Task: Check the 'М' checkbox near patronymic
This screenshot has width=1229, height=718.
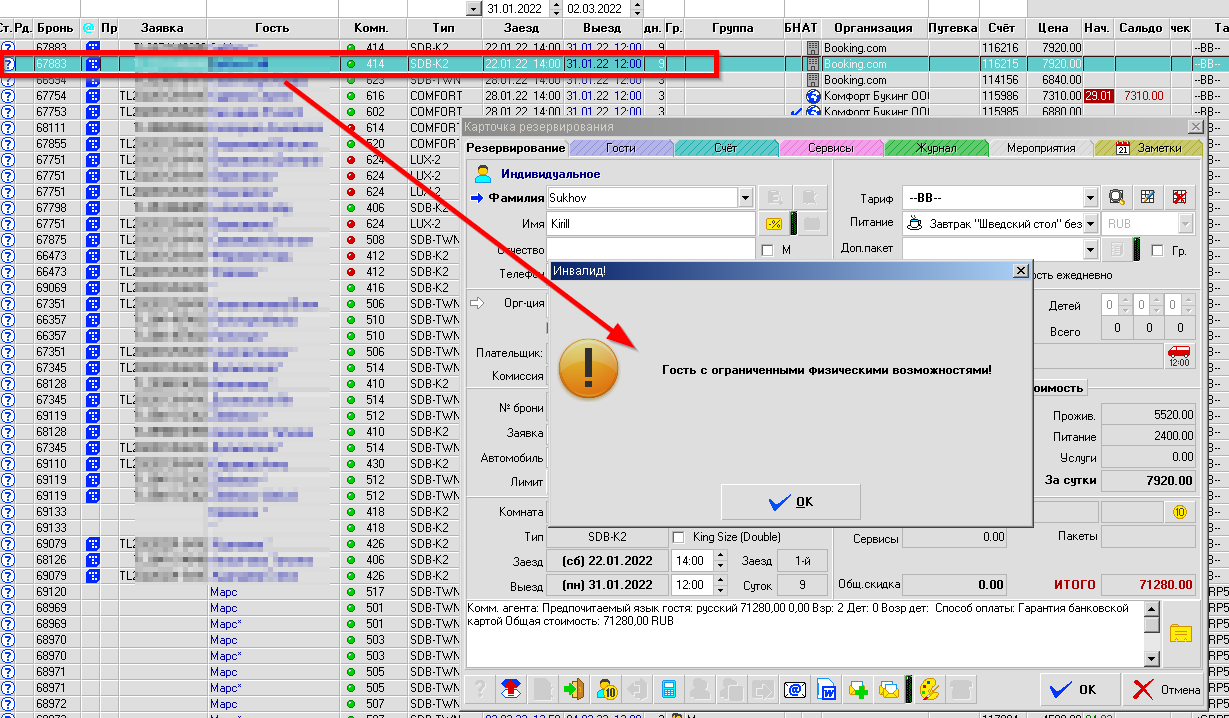Action: tap(768, 250)
